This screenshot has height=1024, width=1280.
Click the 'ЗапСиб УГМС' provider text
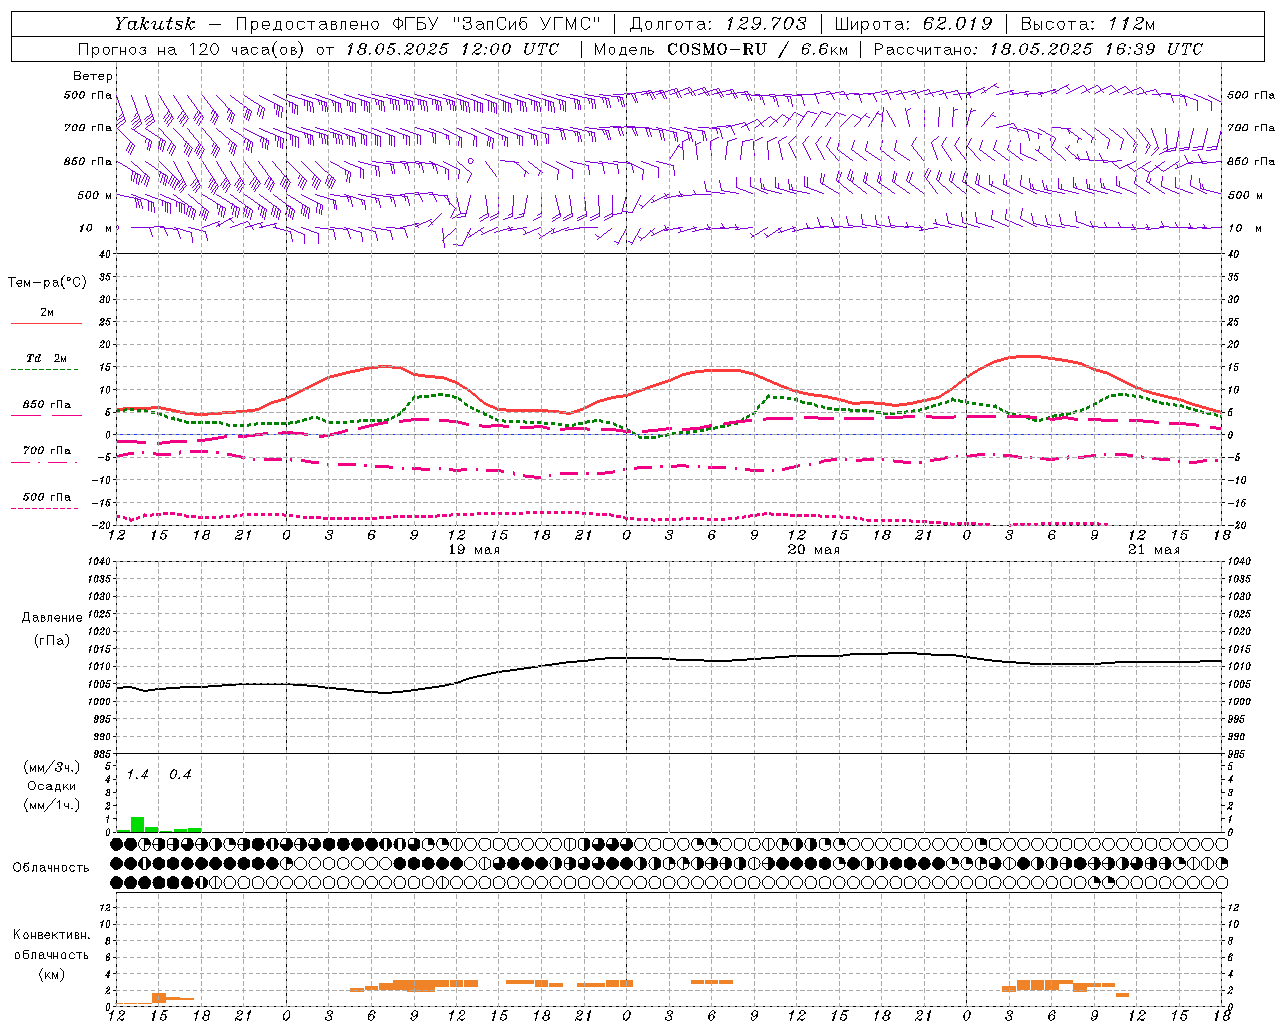pos(527,24)
